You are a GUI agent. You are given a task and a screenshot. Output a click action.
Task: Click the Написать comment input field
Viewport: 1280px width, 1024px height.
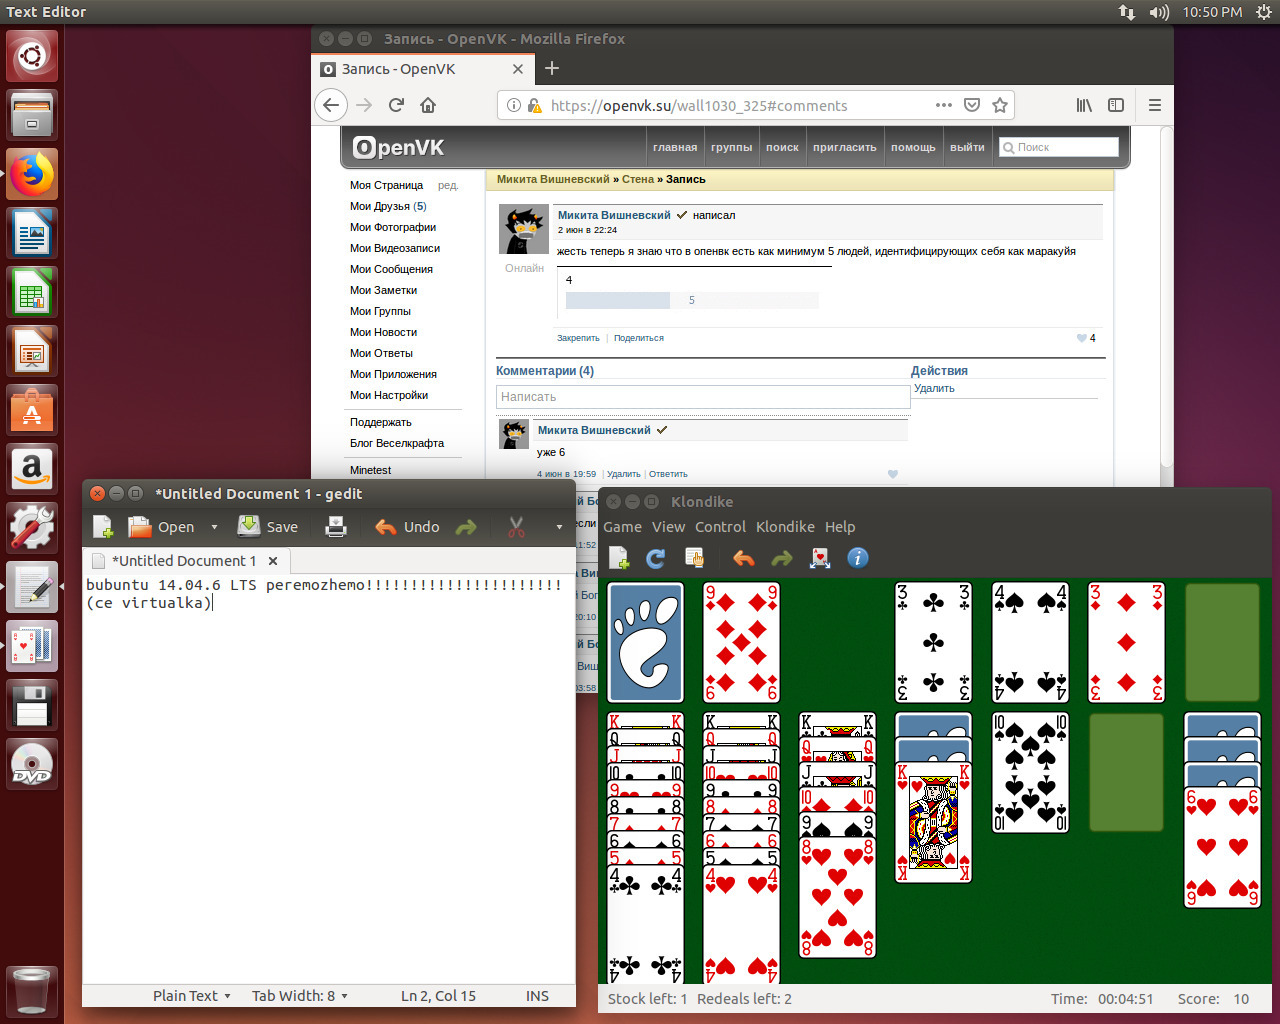click(x=702, y=397)
